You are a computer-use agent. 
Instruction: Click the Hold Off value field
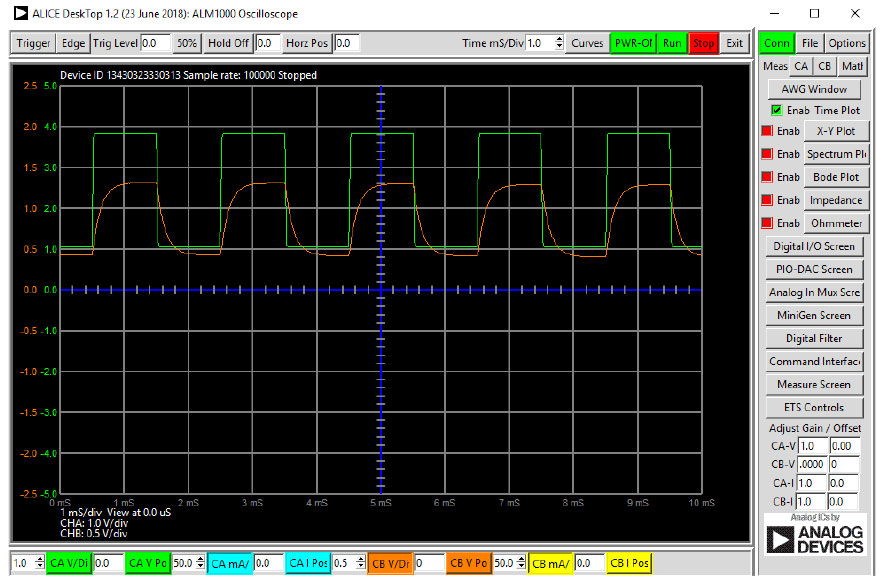268,43
